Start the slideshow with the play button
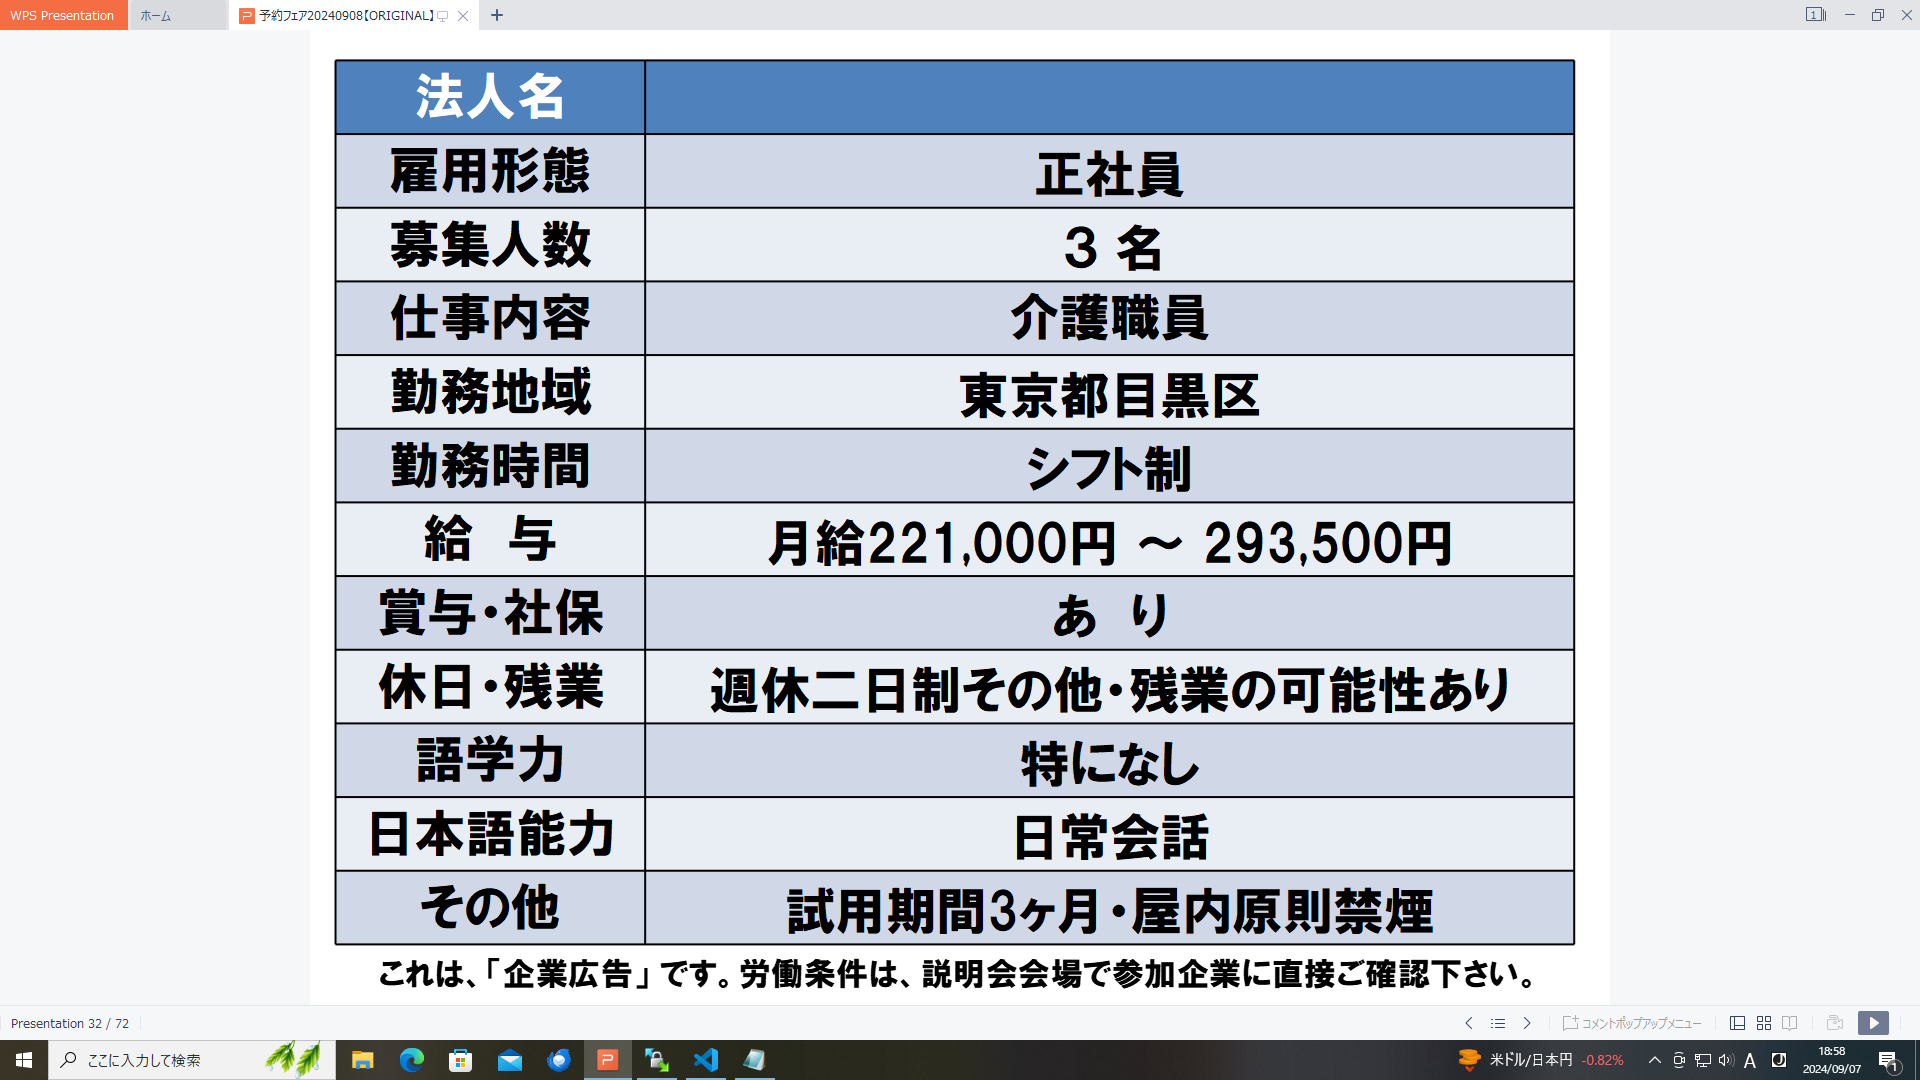 pos(1873,1023)
